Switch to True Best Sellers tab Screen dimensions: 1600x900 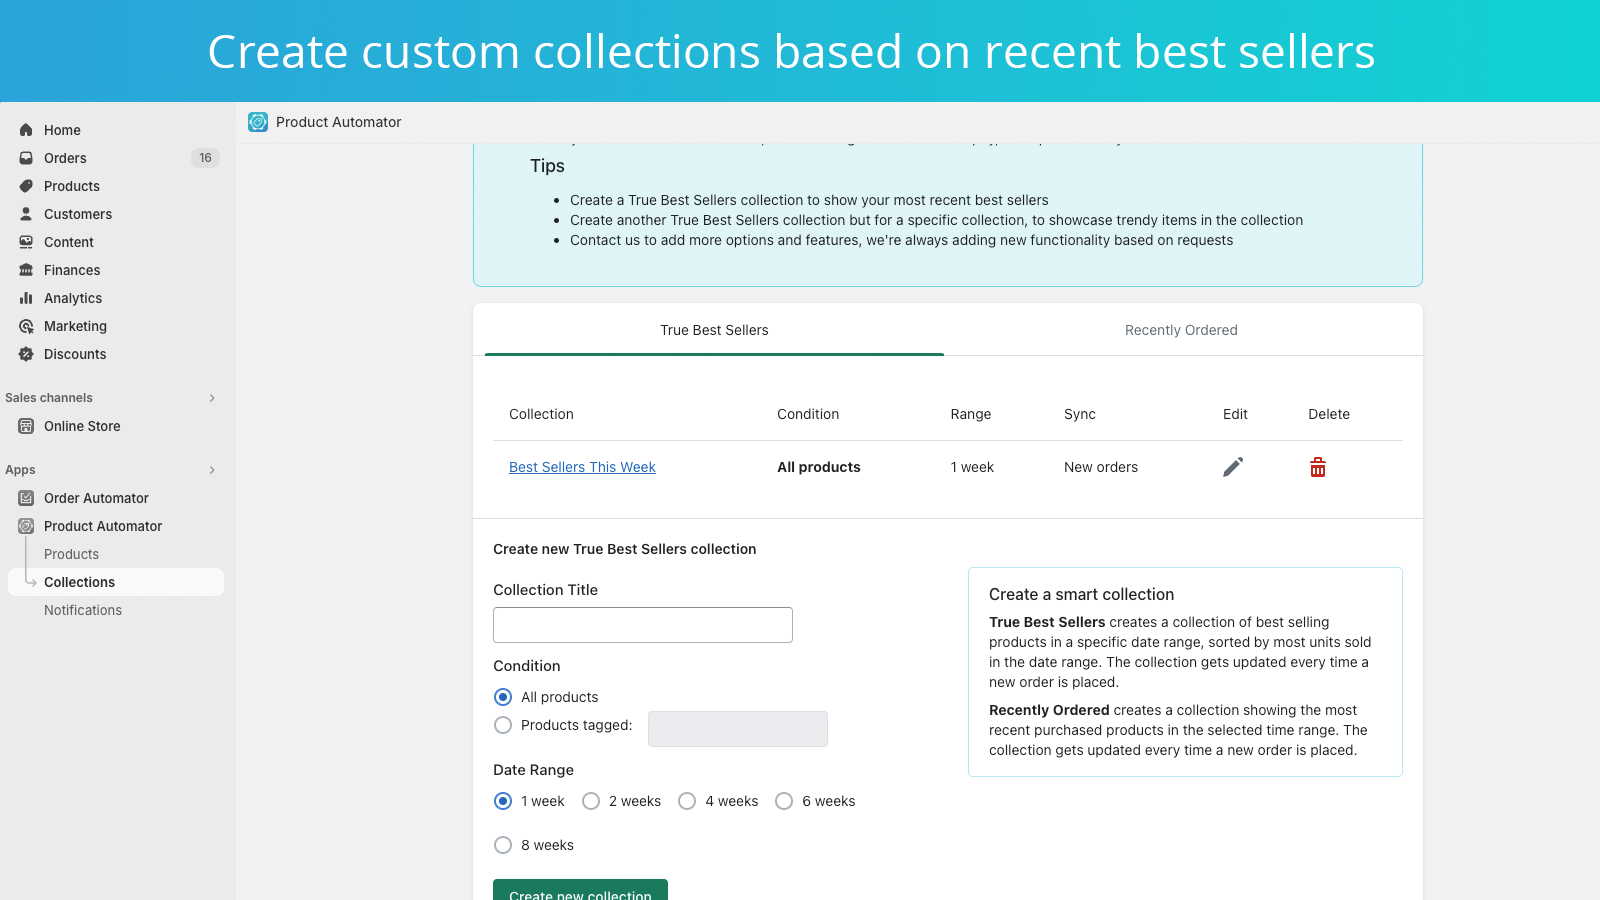[x=714, y=330]
